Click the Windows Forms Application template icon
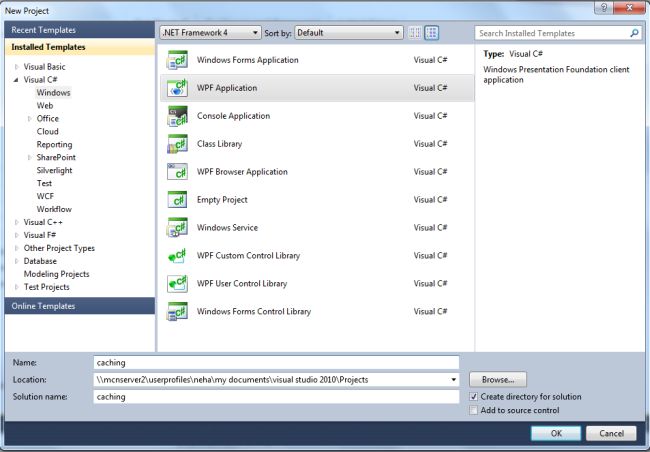650x452 pixels. coord(177,60)
